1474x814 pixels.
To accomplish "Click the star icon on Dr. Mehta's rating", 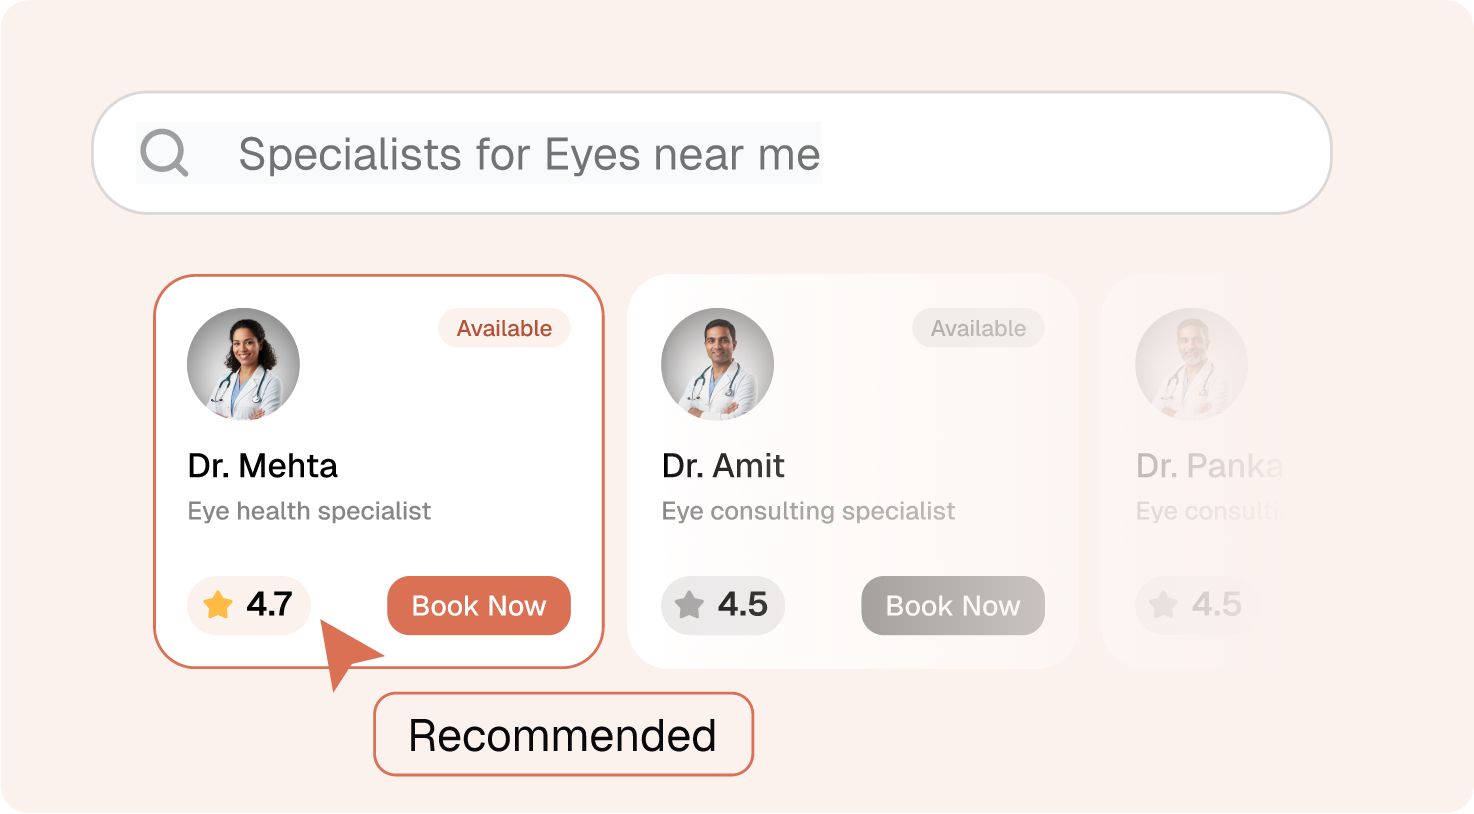I will click(x=216, y=605).
